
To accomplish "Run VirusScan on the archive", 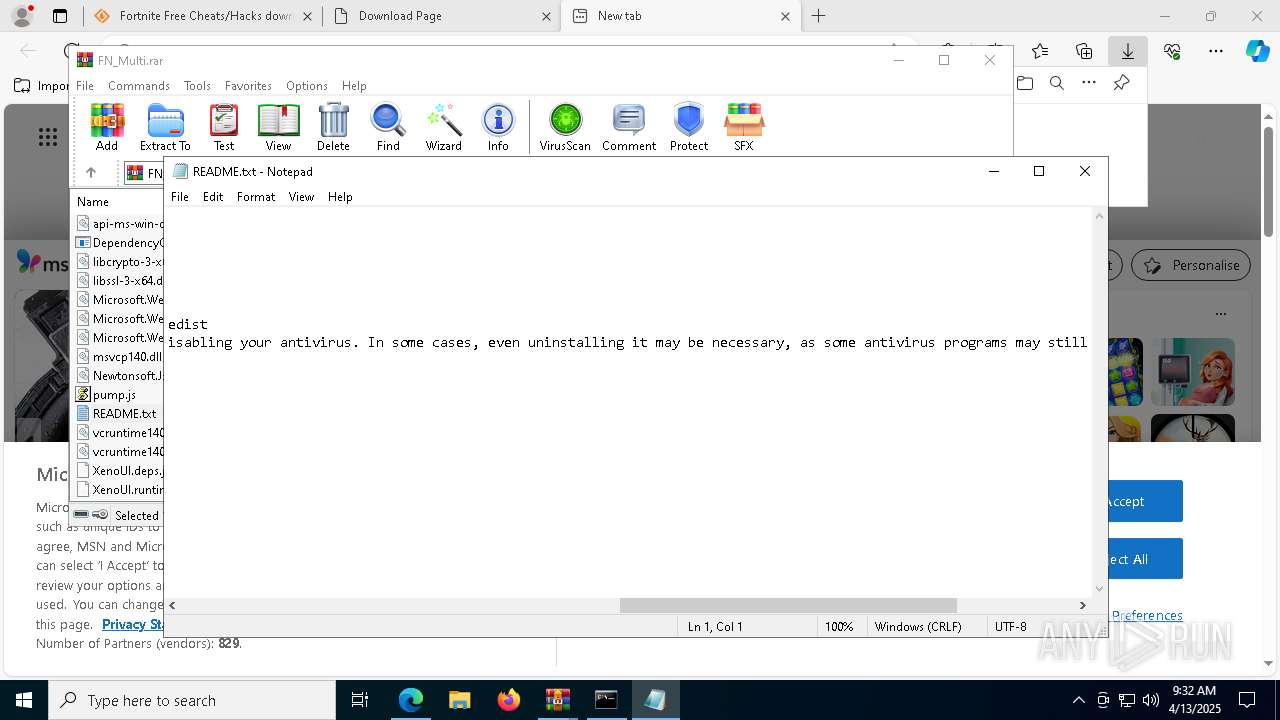I will point(565,127).
